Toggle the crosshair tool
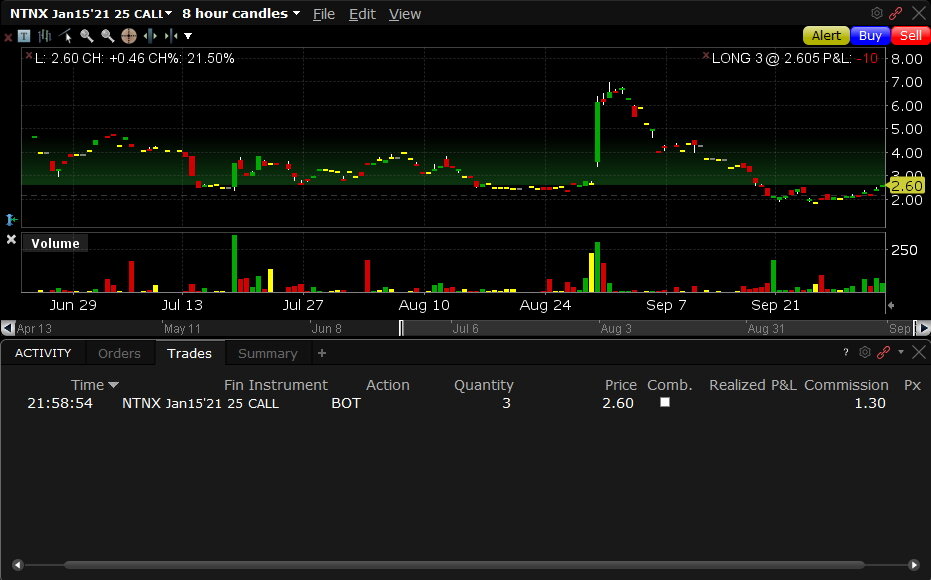This screenshot has width=931, height=580. tap(129, 36)
